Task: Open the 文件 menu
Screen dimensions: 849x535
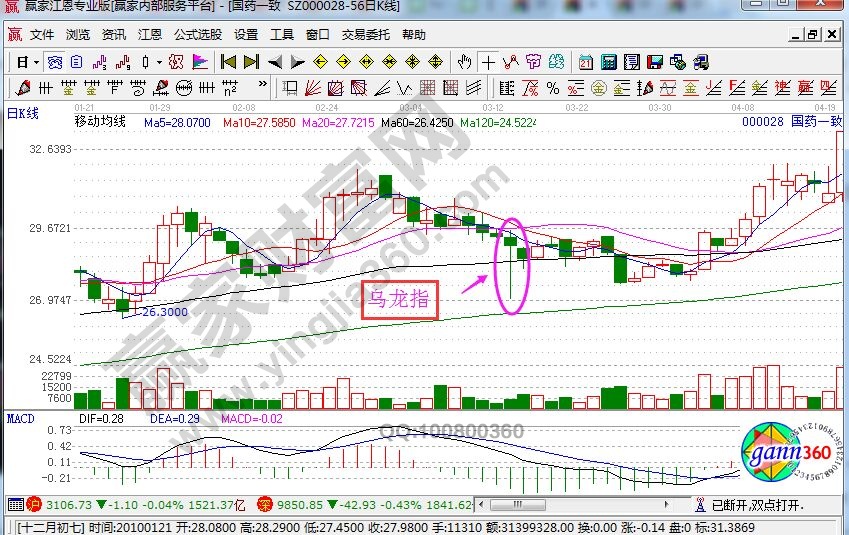Action: tap(42, 34)
